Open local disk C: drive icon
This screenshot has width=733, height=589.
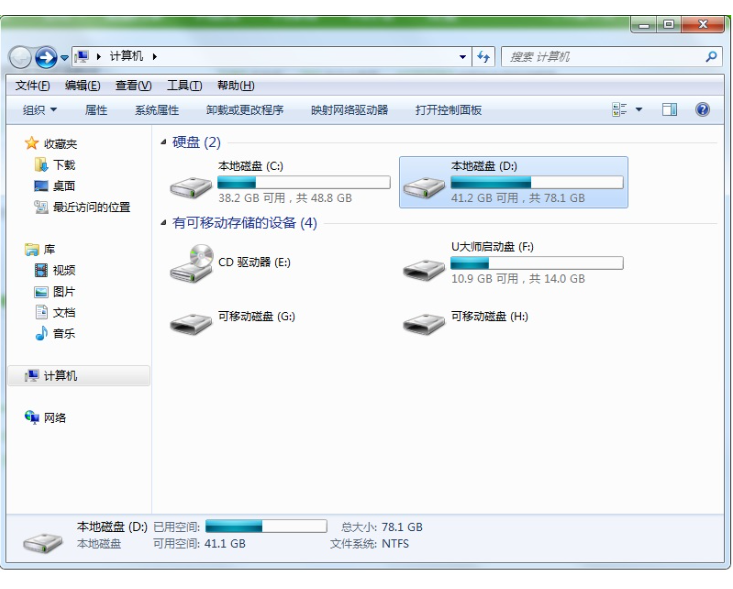(x=191, y=184)
